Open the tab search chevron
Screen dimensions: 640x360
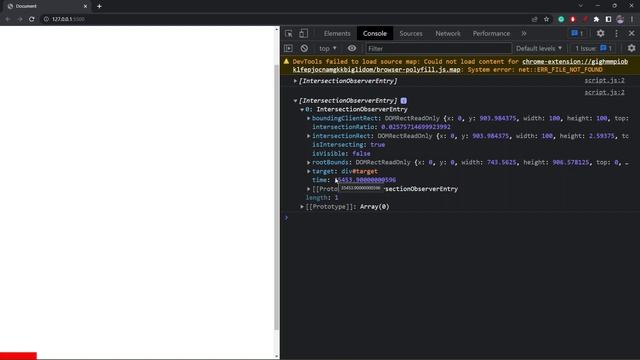(x=581, y=6)
